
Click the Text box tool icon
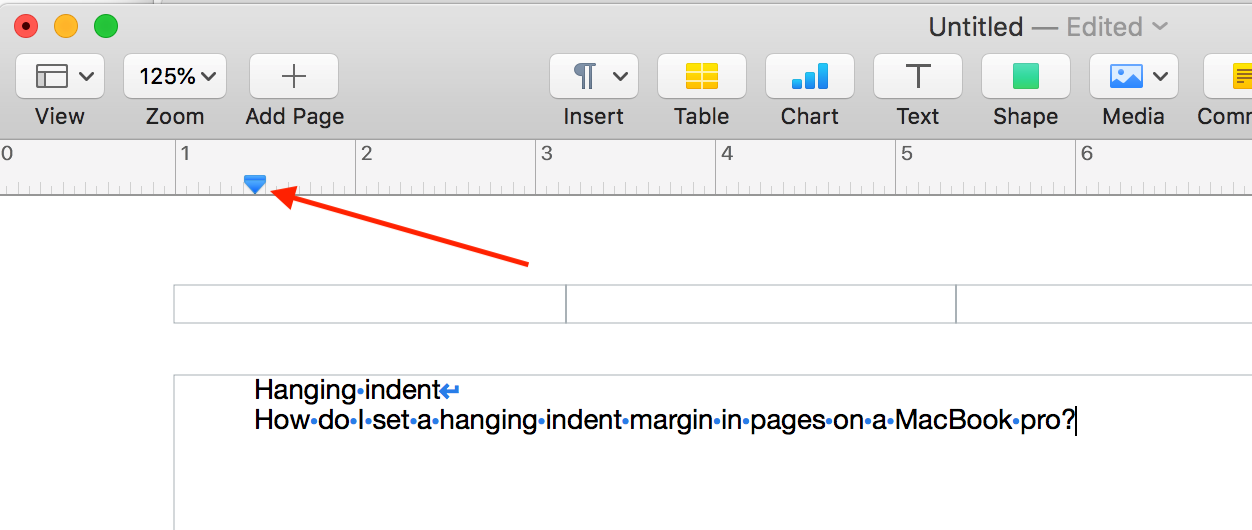click(918, 76)
